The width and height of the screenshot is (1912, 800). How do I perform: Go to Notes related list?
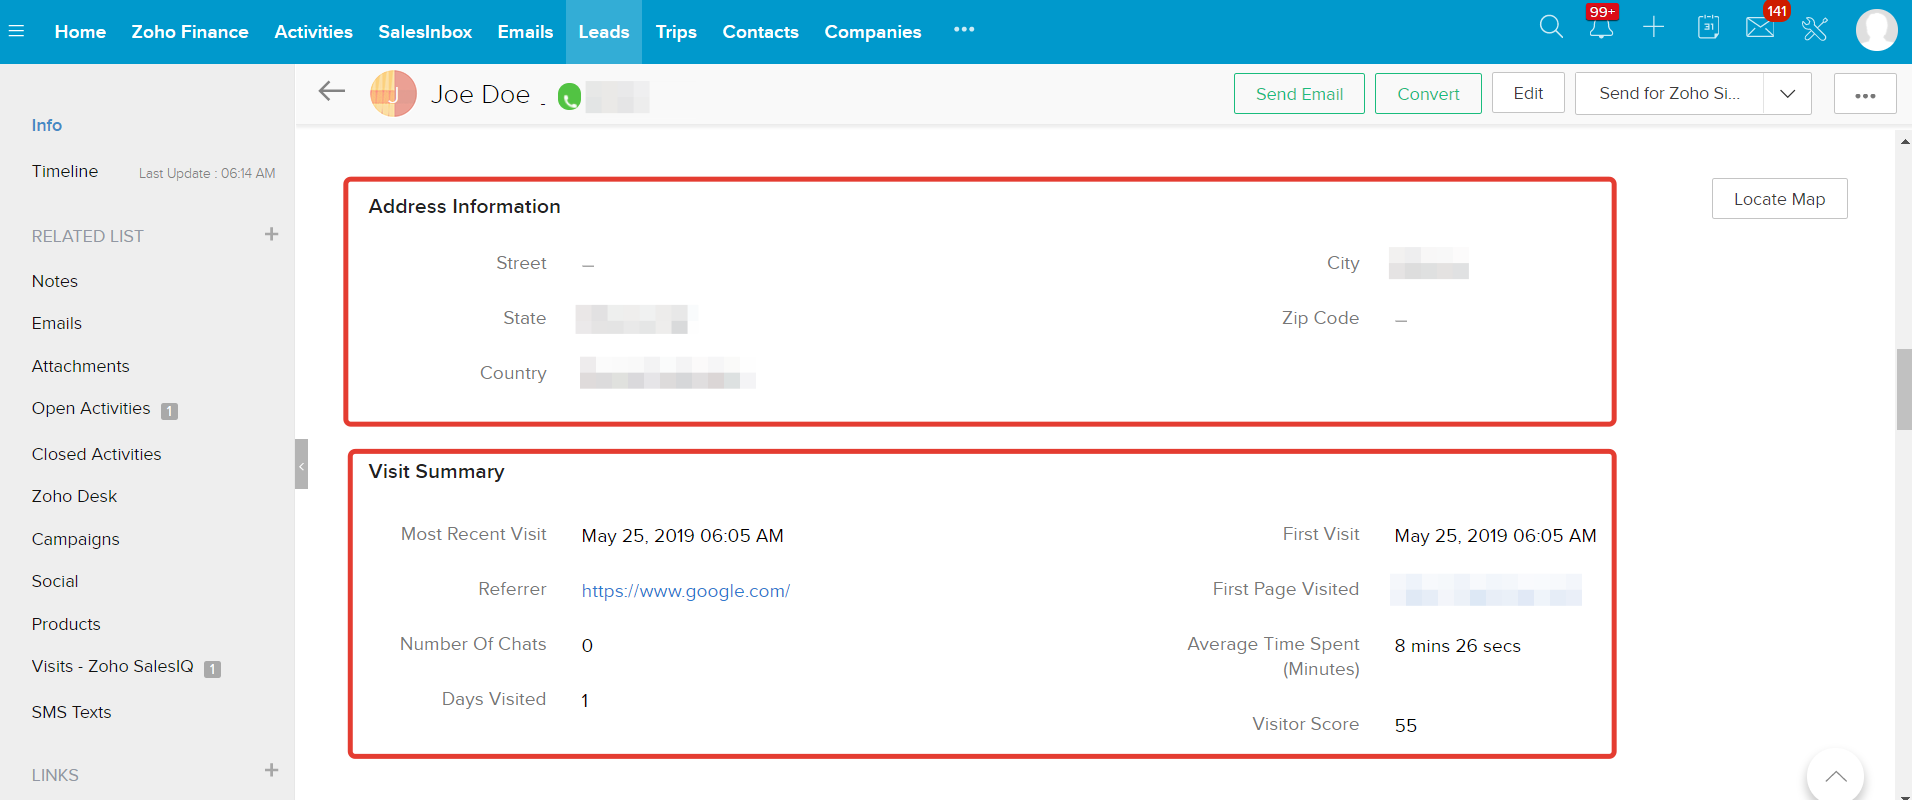click(55, 281)
